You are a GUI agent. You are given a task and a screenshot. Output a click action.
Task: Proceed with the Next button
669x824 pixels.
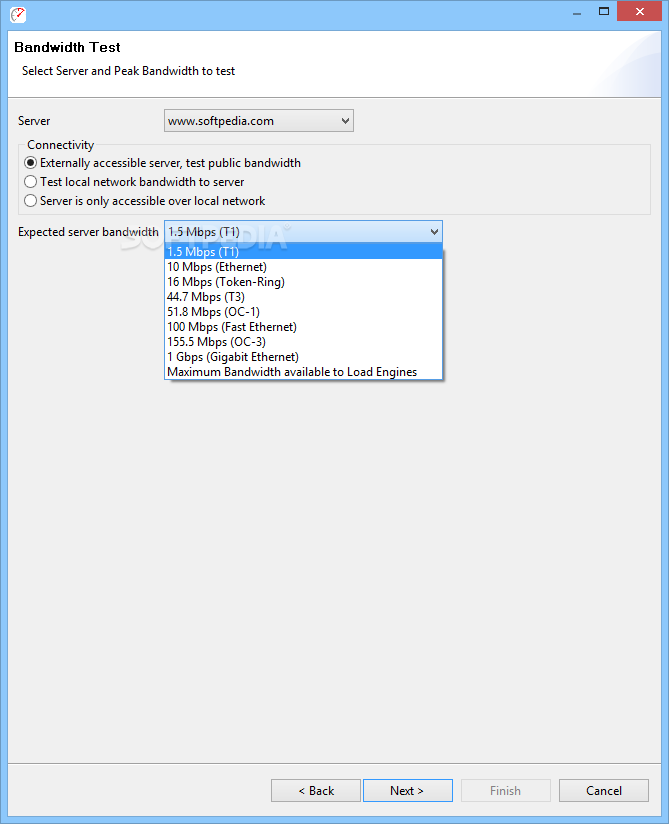(x=407, y=790)
